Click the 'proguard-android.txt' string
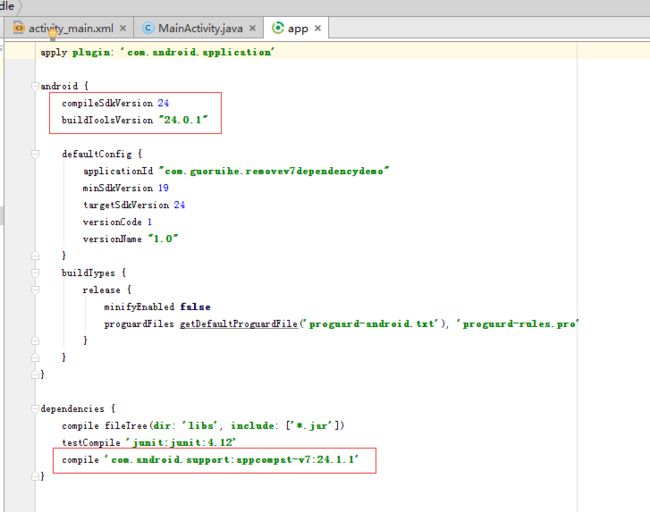Screen dimensions: 650x512 372,324
